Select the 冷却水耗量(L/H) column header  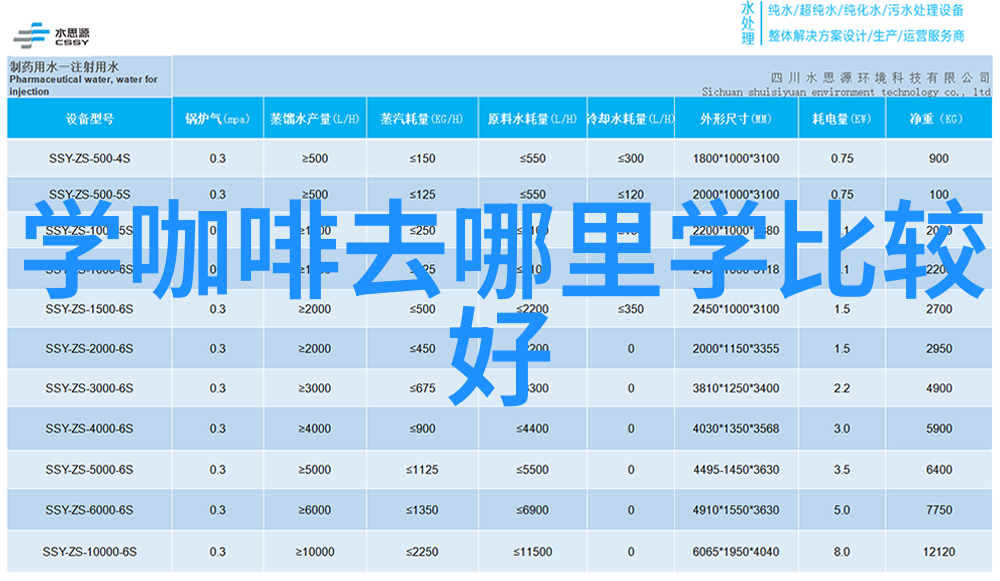(630, 119)
